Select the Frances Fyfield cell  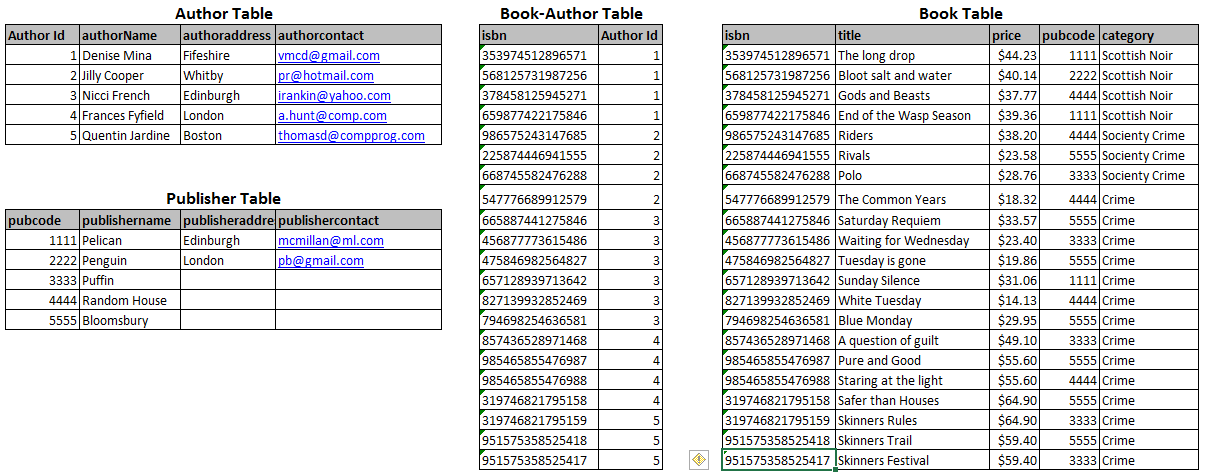(x=129, y=116)
